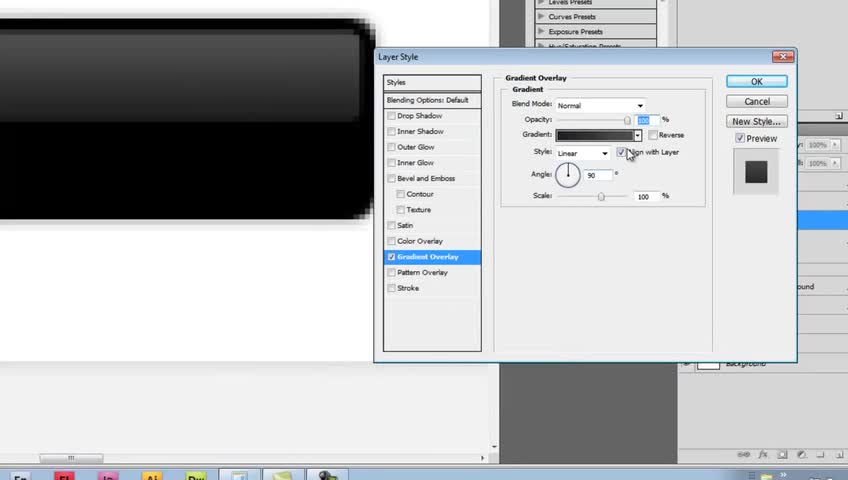Click the Opacity percentage field
Image resolution: width=848 pixels, height=480 pixels.
tap(647, 120)
